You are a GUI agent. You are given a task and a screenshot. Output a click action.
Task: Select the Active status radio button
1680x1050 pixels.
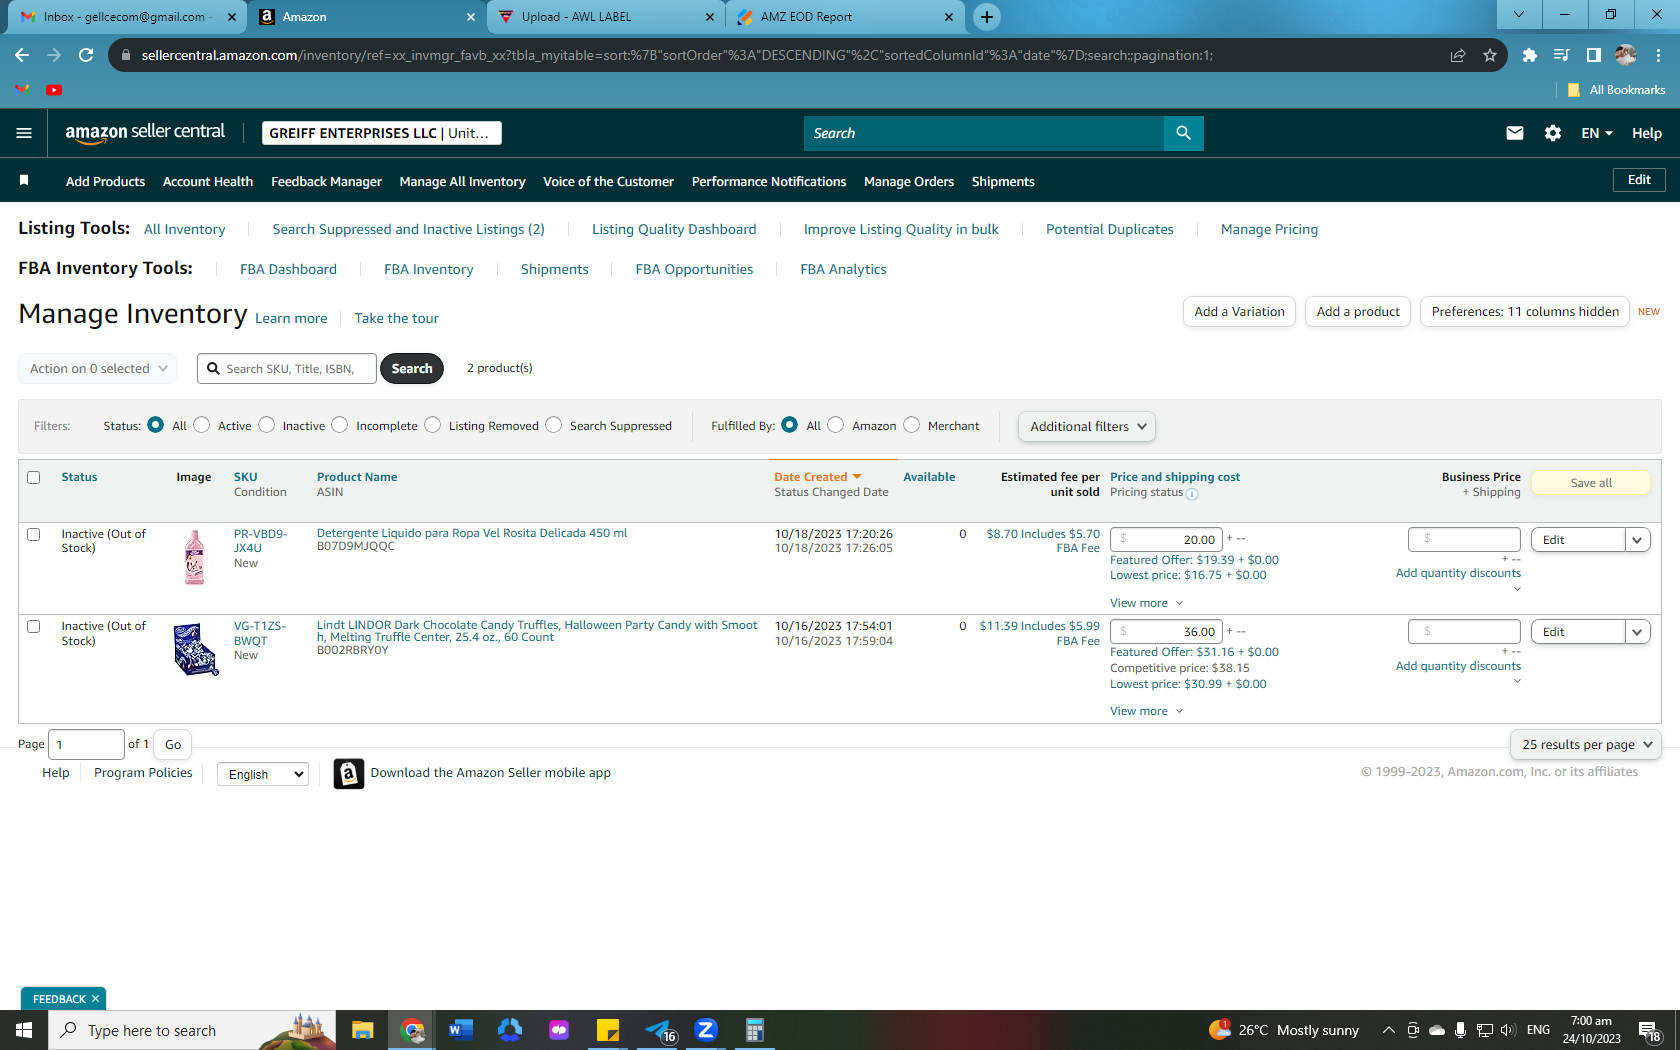tap(202, 425)
